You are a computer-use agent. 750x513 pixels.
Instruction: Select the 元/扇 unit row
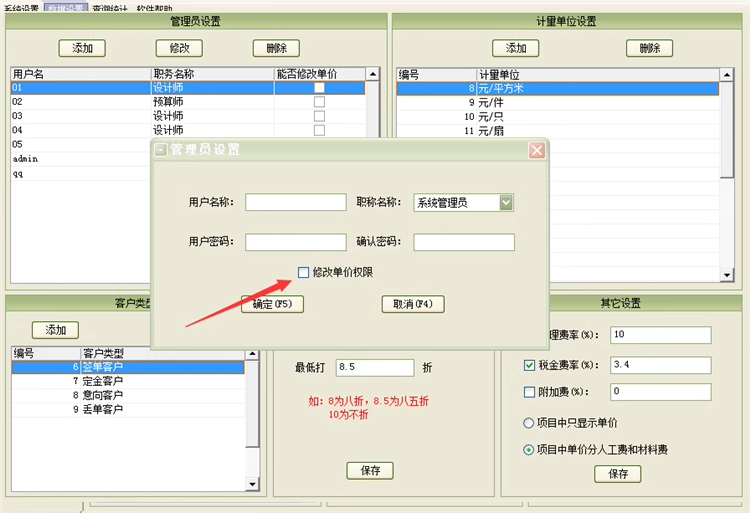(558, 131)
